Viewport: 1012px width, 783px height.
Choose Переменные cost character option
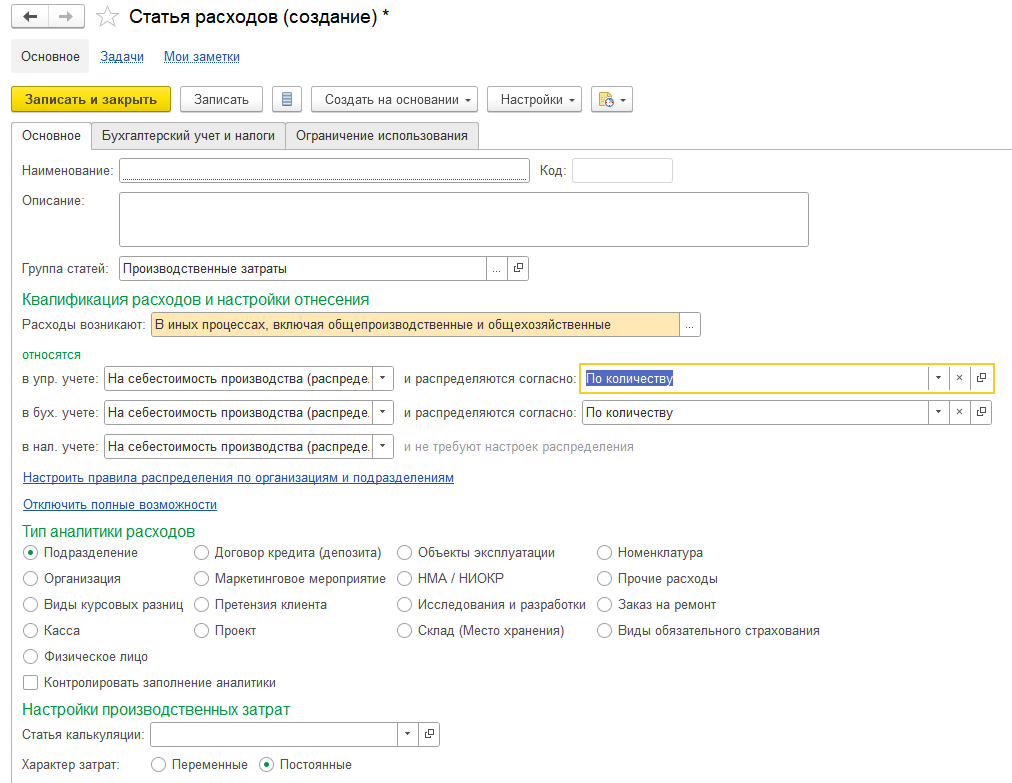click(x=159, y=765)
